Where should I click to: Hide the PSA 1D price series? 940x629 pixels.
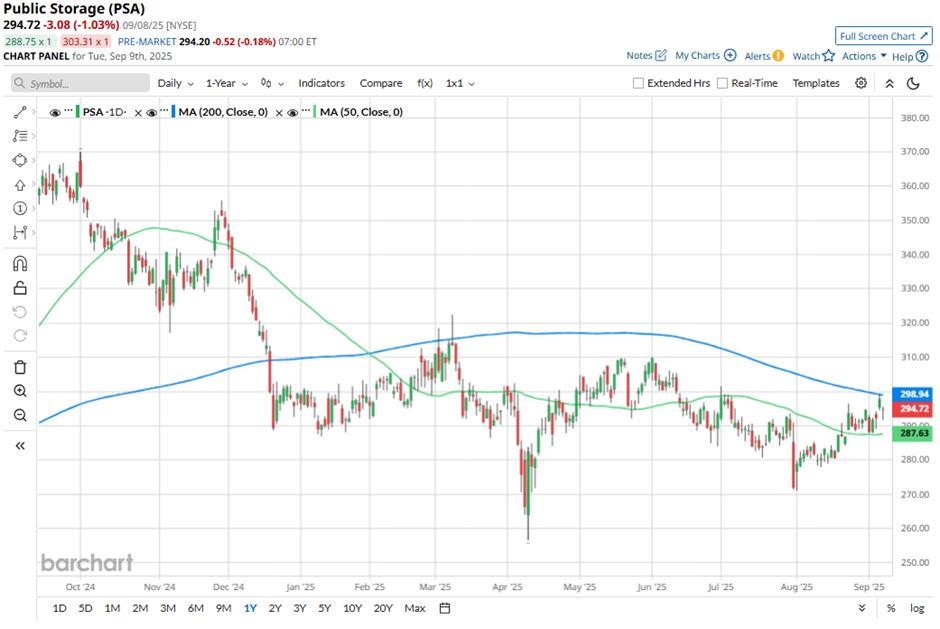click(55, 112)
